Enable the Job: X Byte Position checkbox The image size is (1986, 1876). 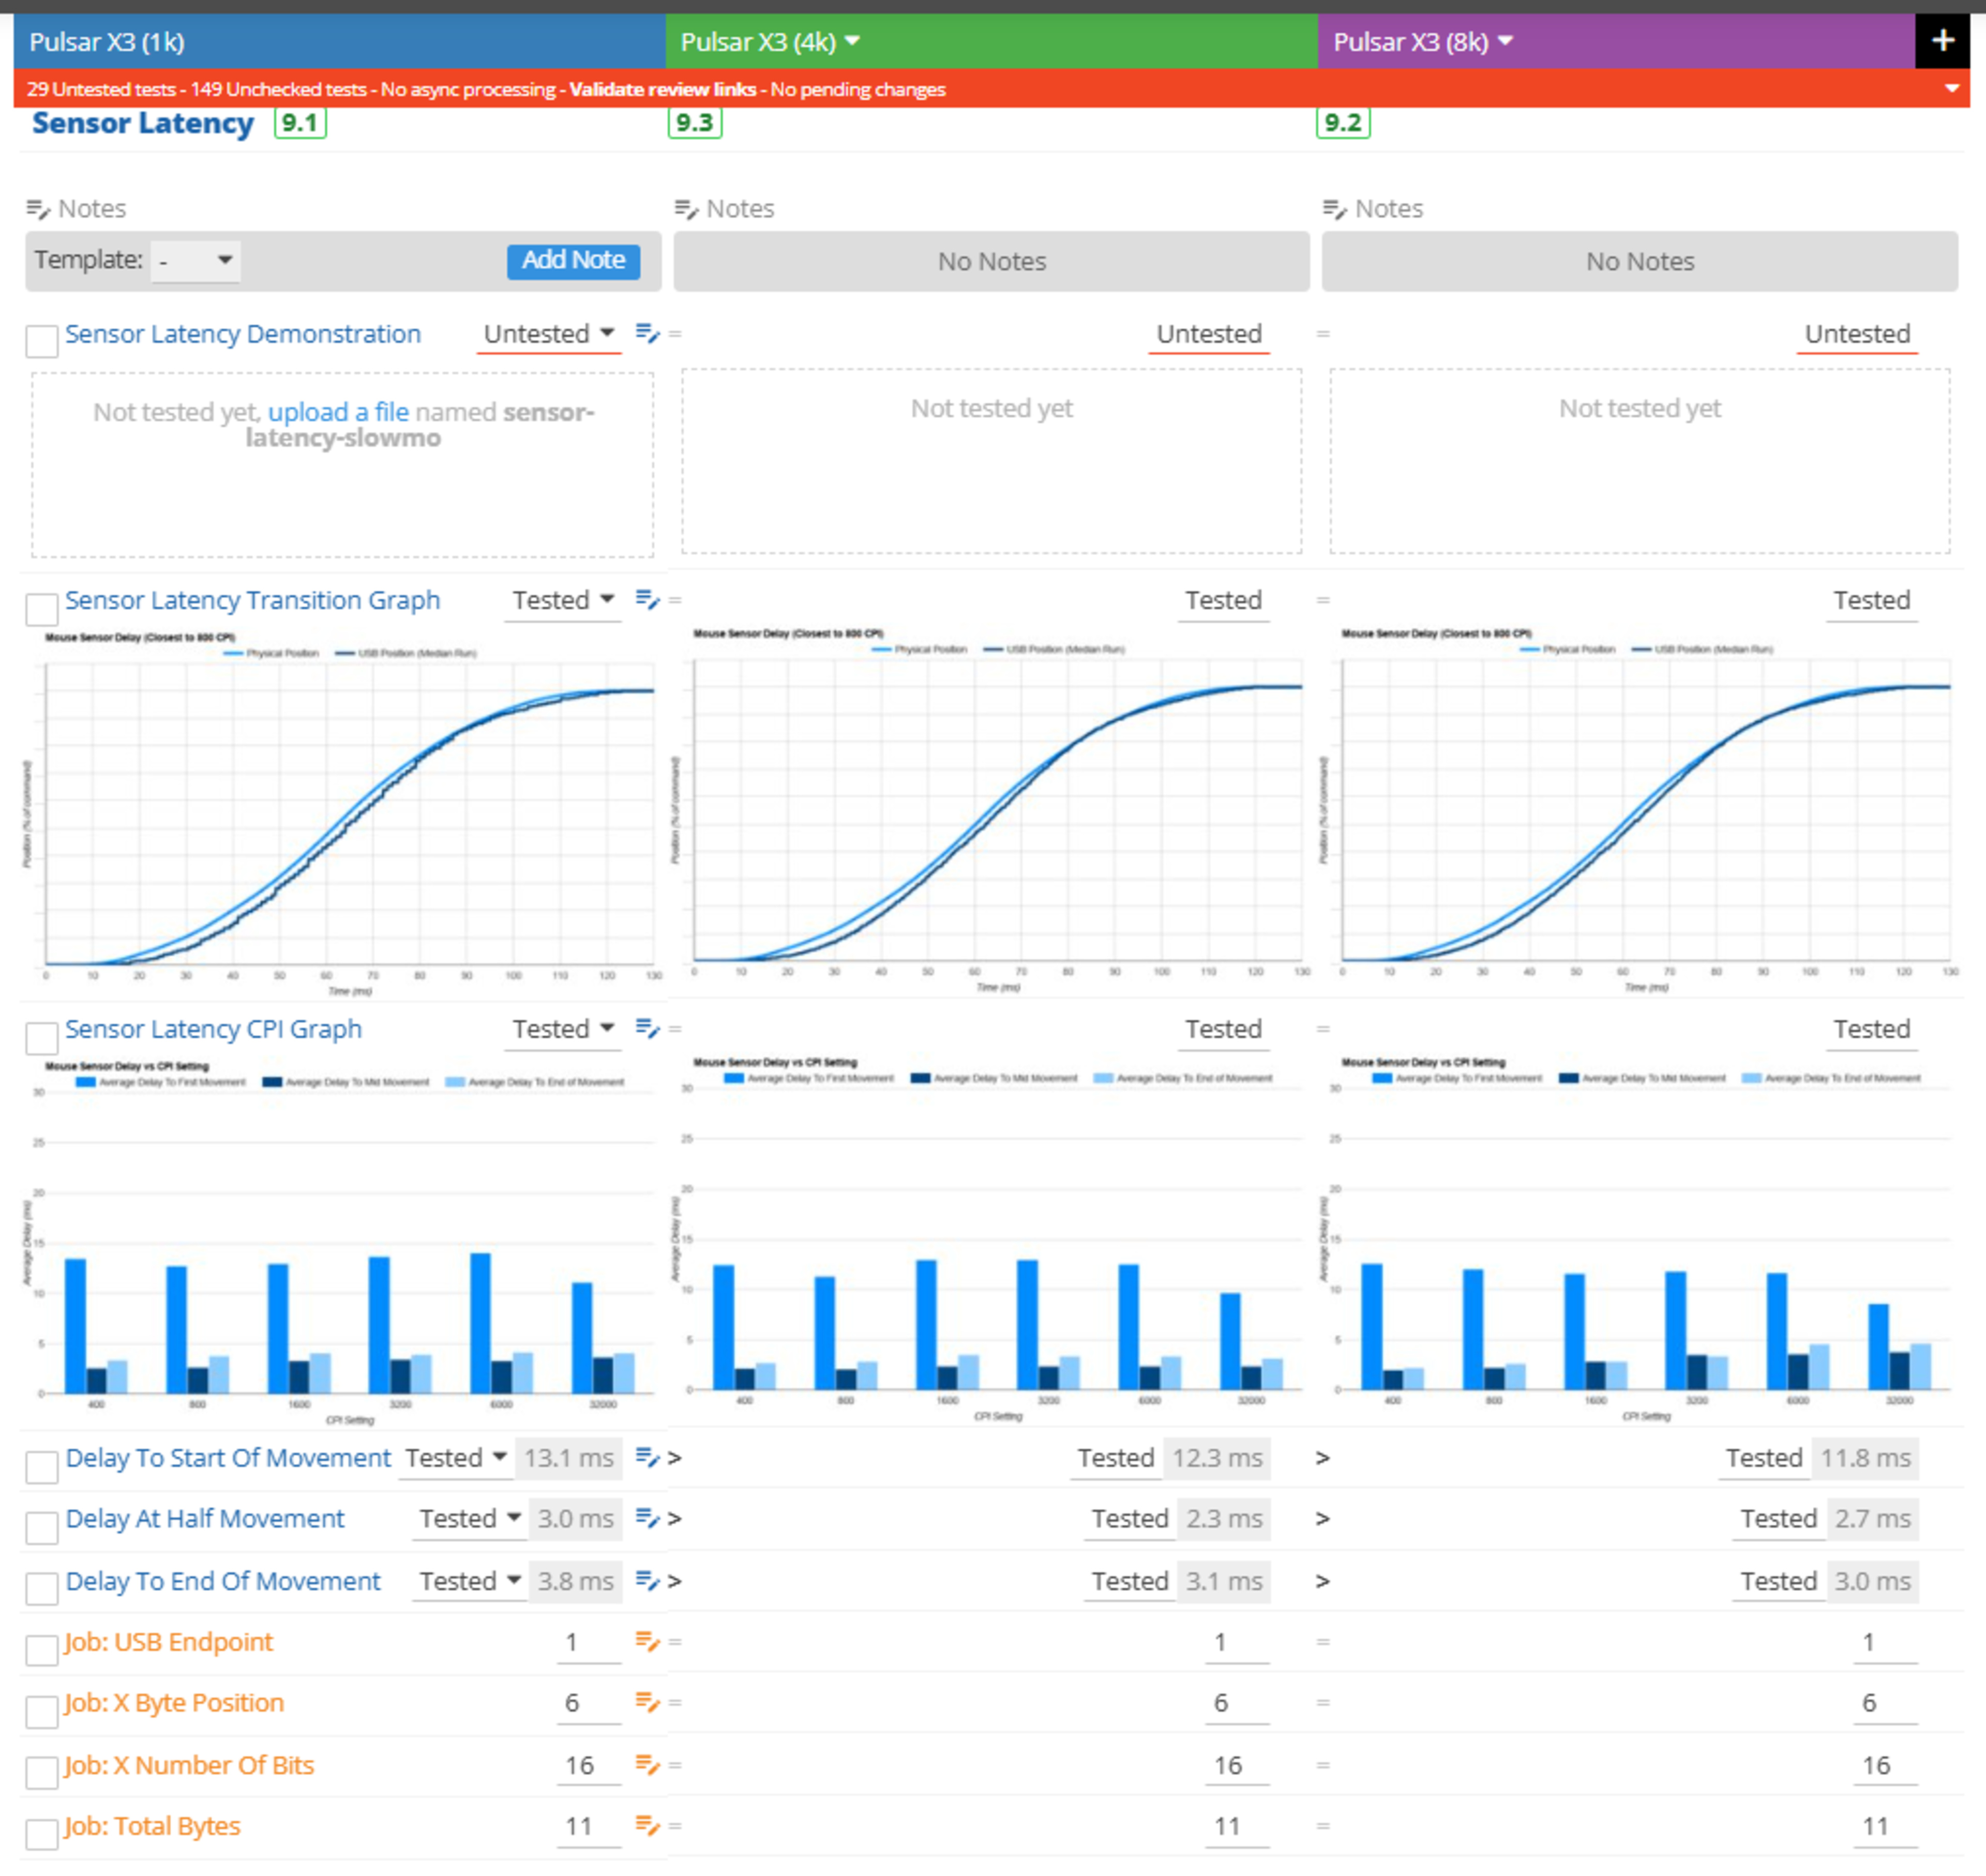coord(41,1711)
